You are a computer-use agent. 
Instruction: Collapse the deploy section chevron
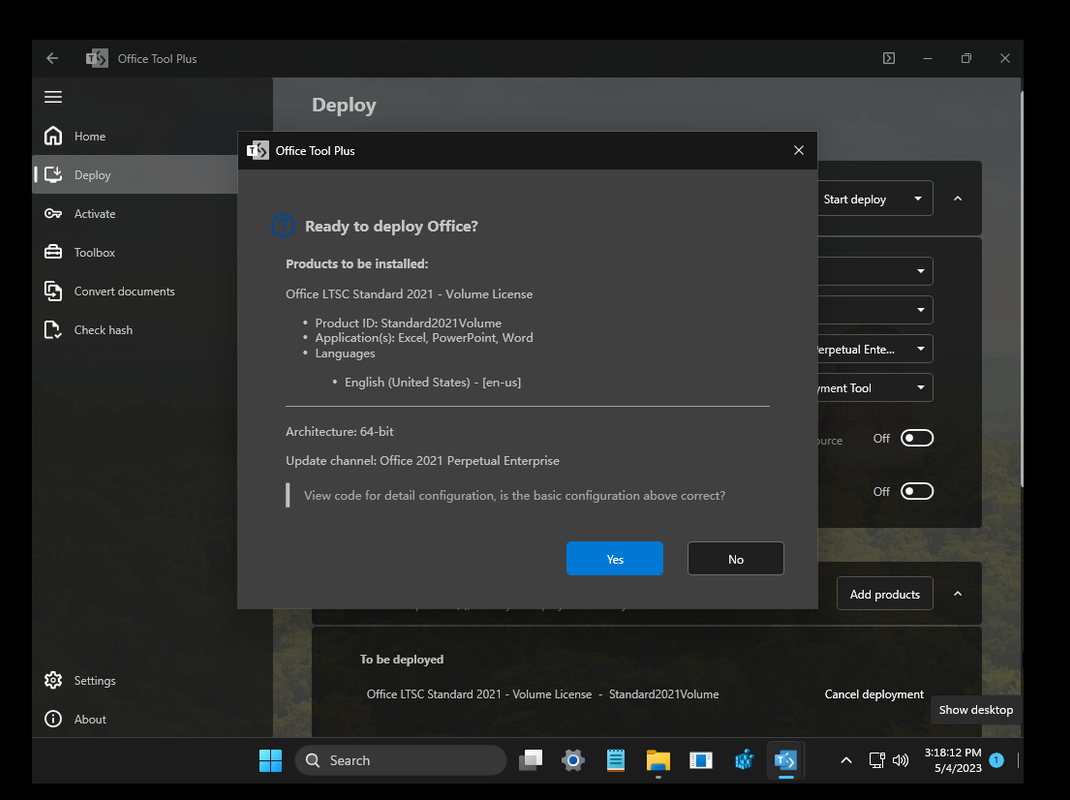coord(957,199)
